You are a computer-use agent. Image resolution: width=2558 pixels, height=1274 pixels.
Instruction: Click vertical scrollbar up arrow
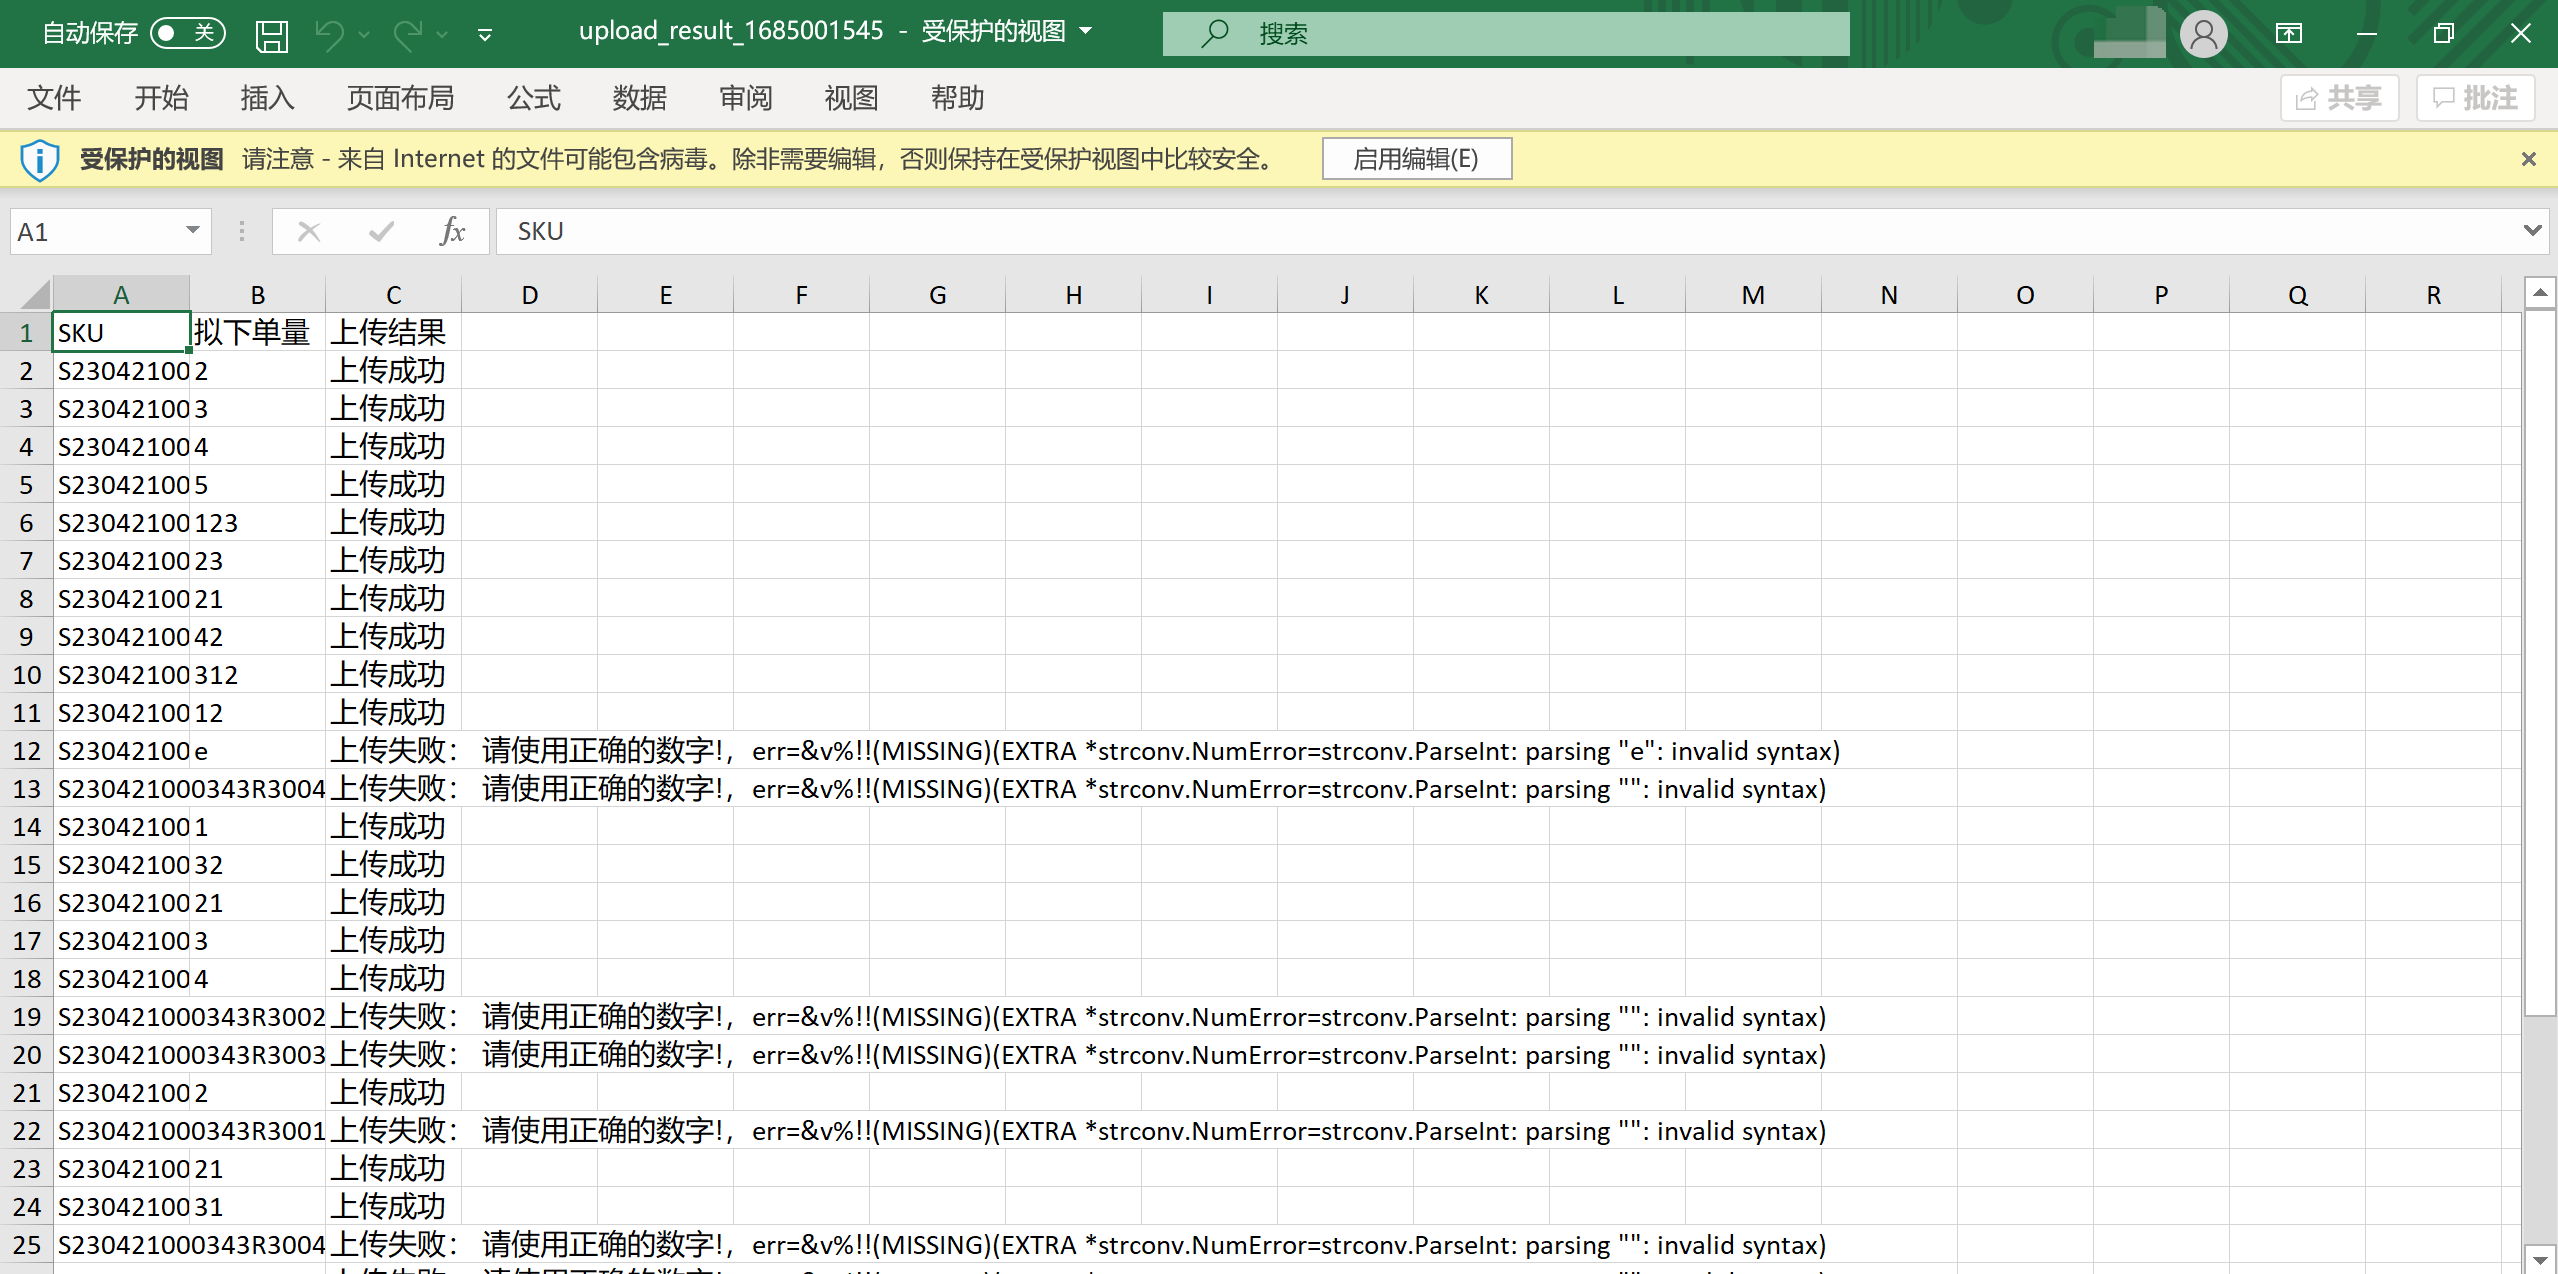point(2540,294)
